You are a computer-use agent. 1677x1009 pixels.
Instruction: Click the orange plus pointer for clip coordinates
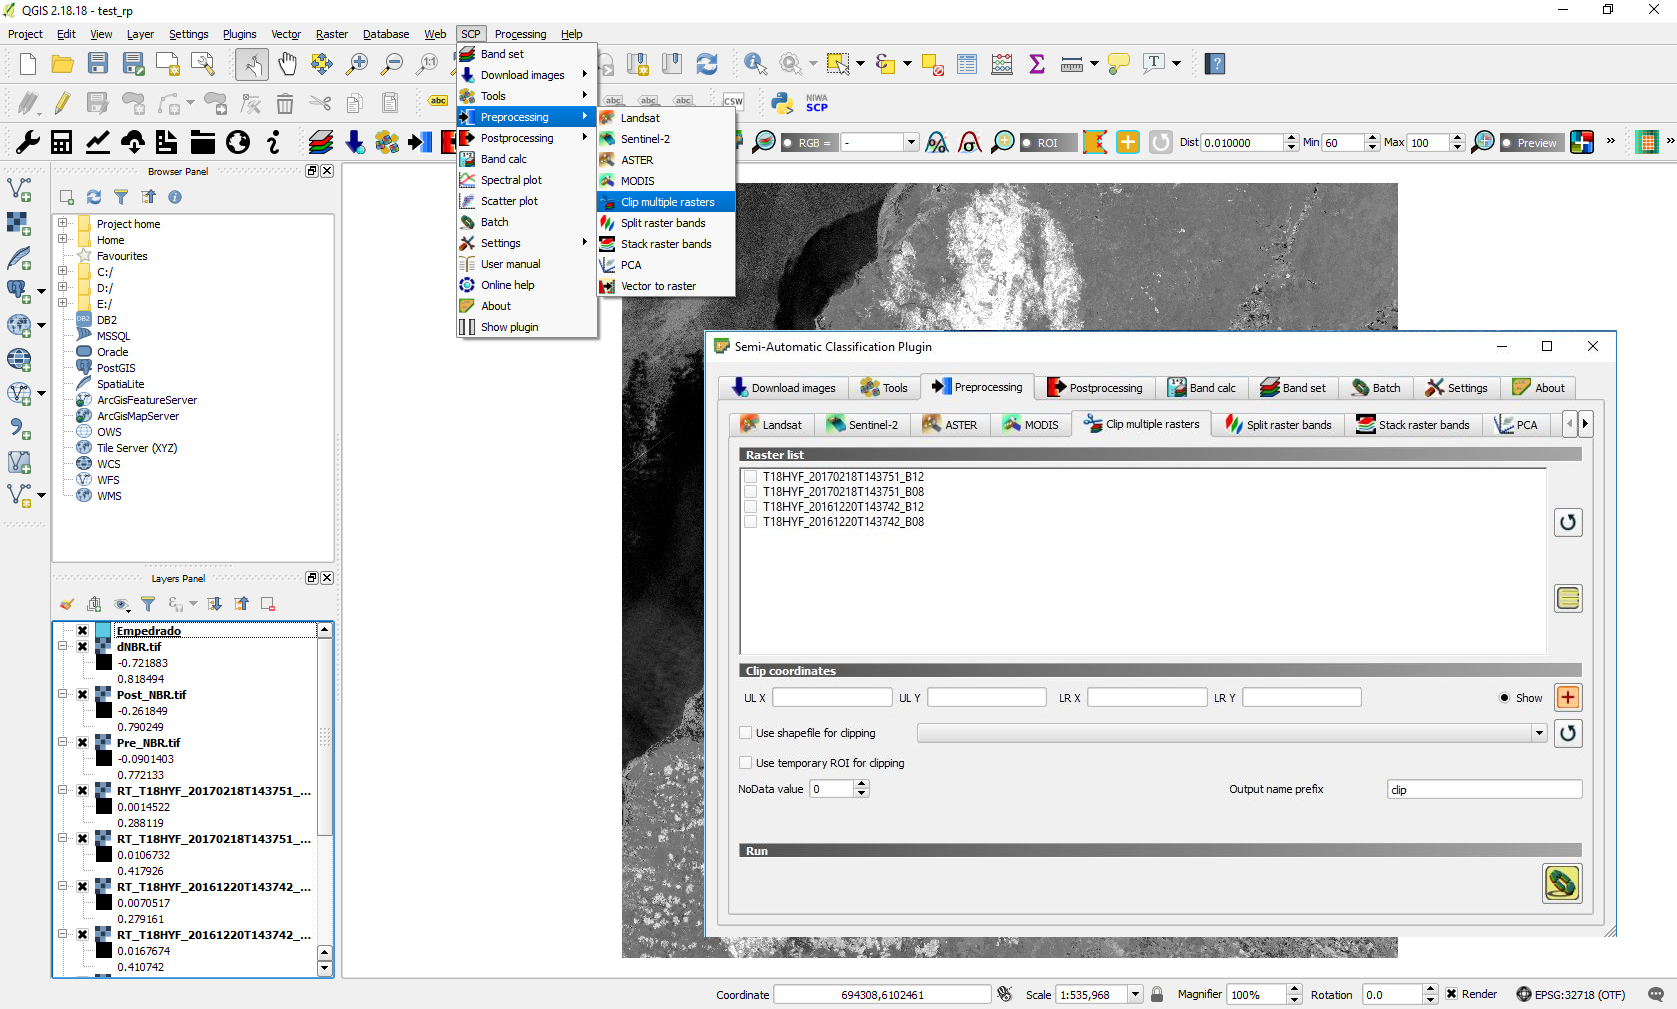click(x=1567, y=697)
